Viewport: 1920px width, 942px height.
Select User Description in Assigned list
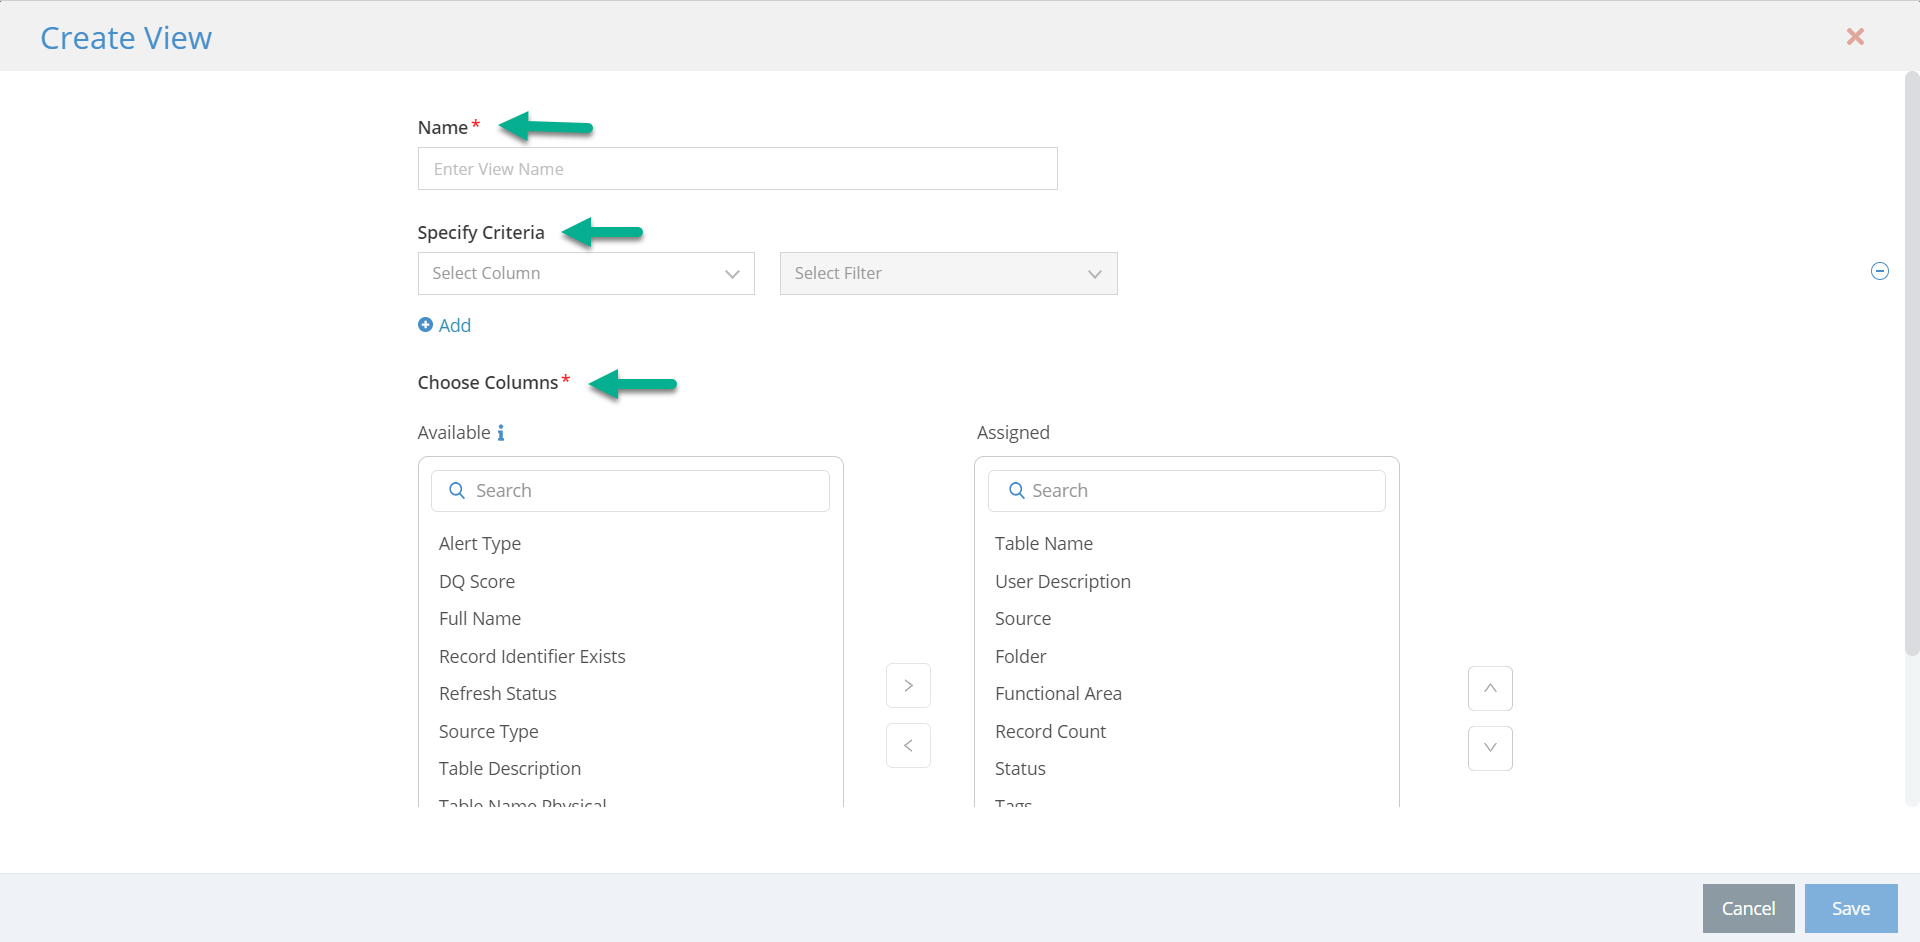1062,582
